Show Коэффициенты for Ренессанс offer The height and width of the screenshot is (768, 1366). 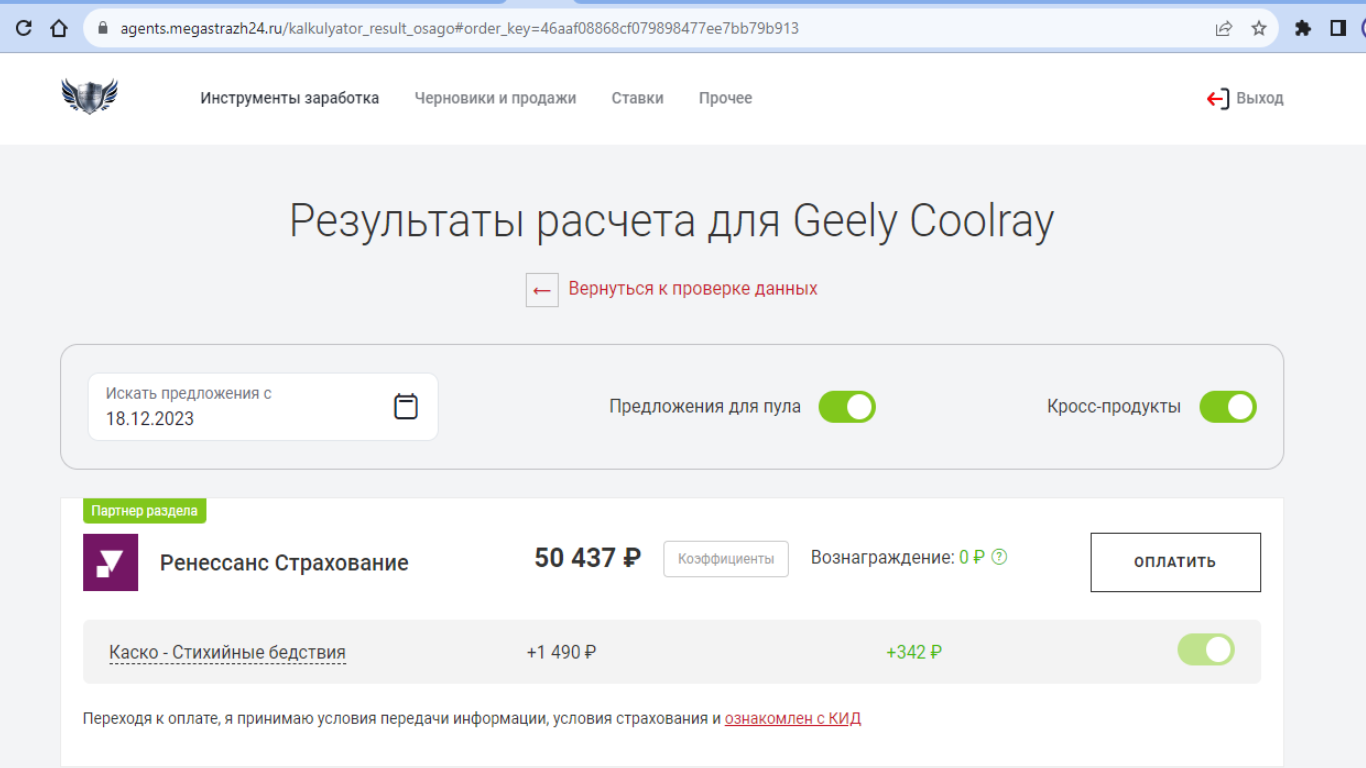726,559
